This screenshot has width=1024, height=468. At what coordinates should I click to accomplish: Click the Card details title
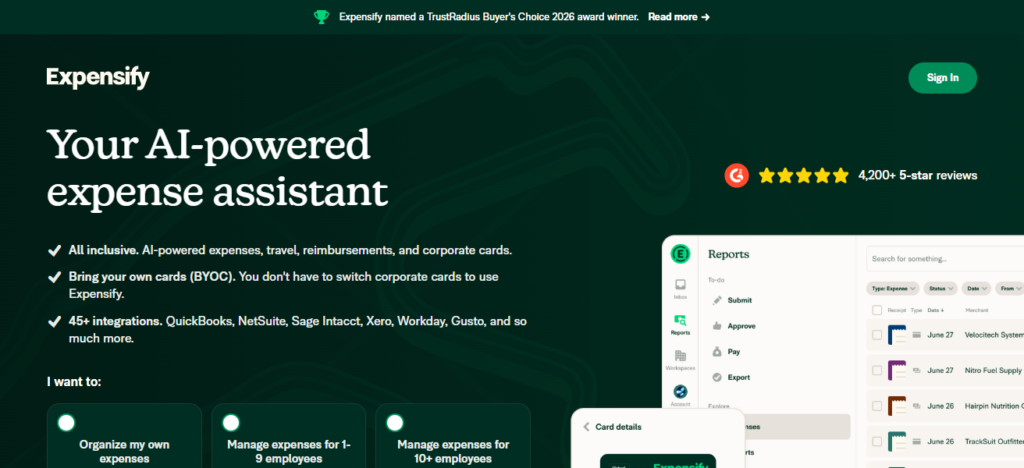618,427
